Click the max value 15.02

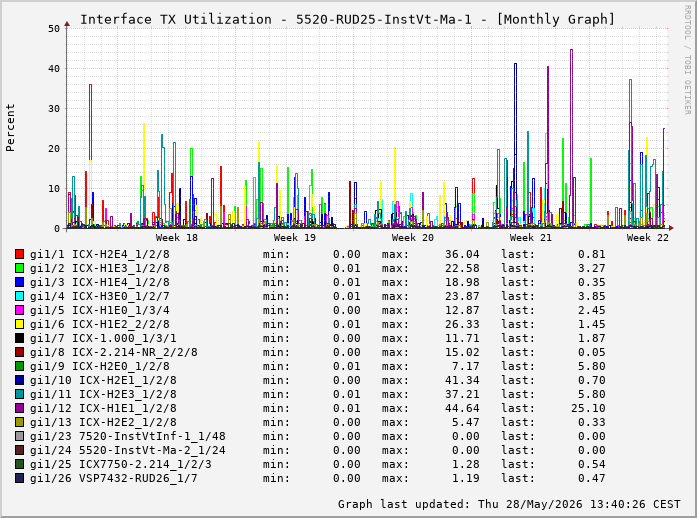(462, 352)
